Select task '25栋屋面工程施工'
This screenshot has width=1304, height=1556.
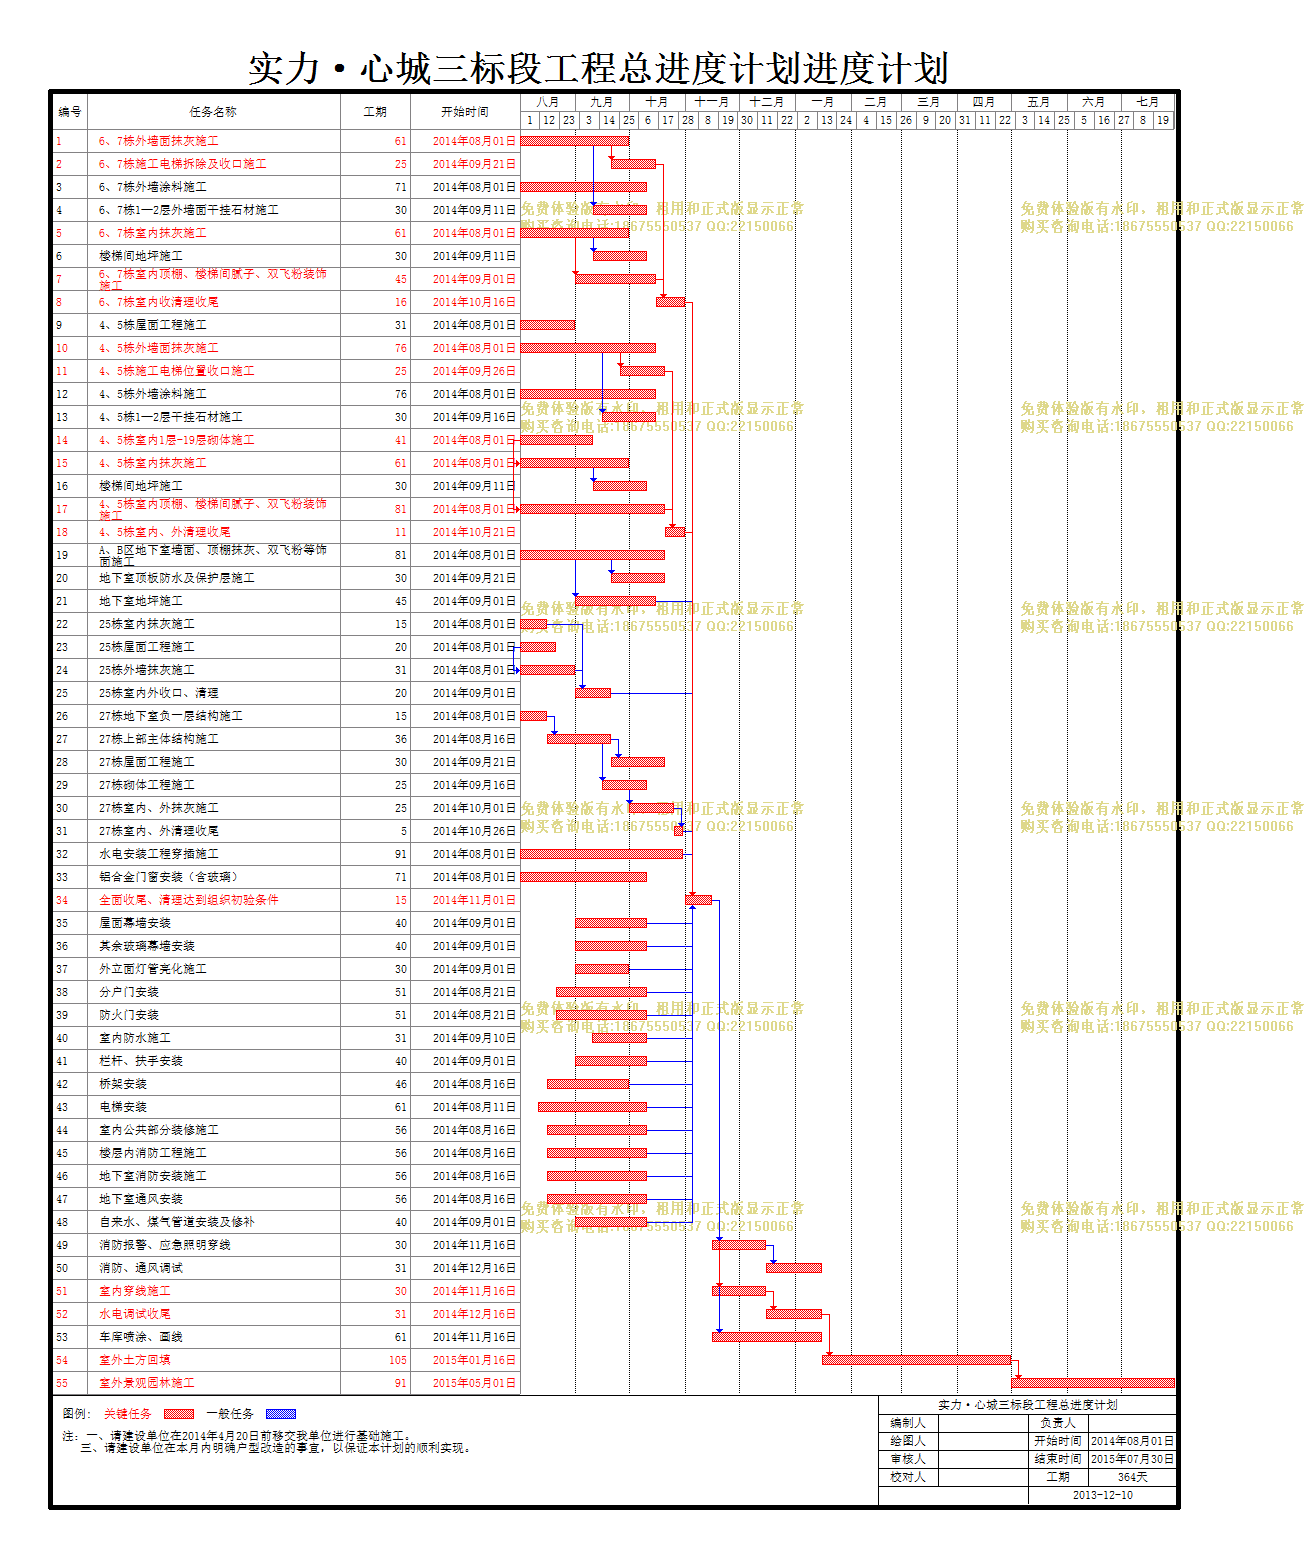(x=146, y=647)
